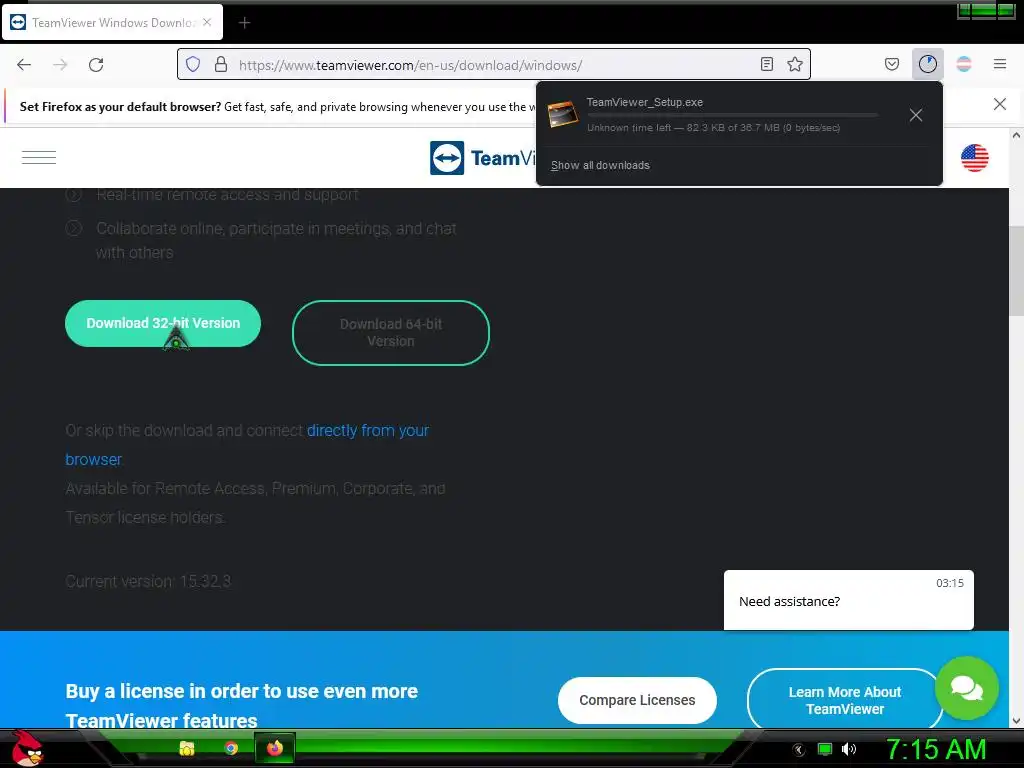Open the green live chat button

tap(967, 688)
